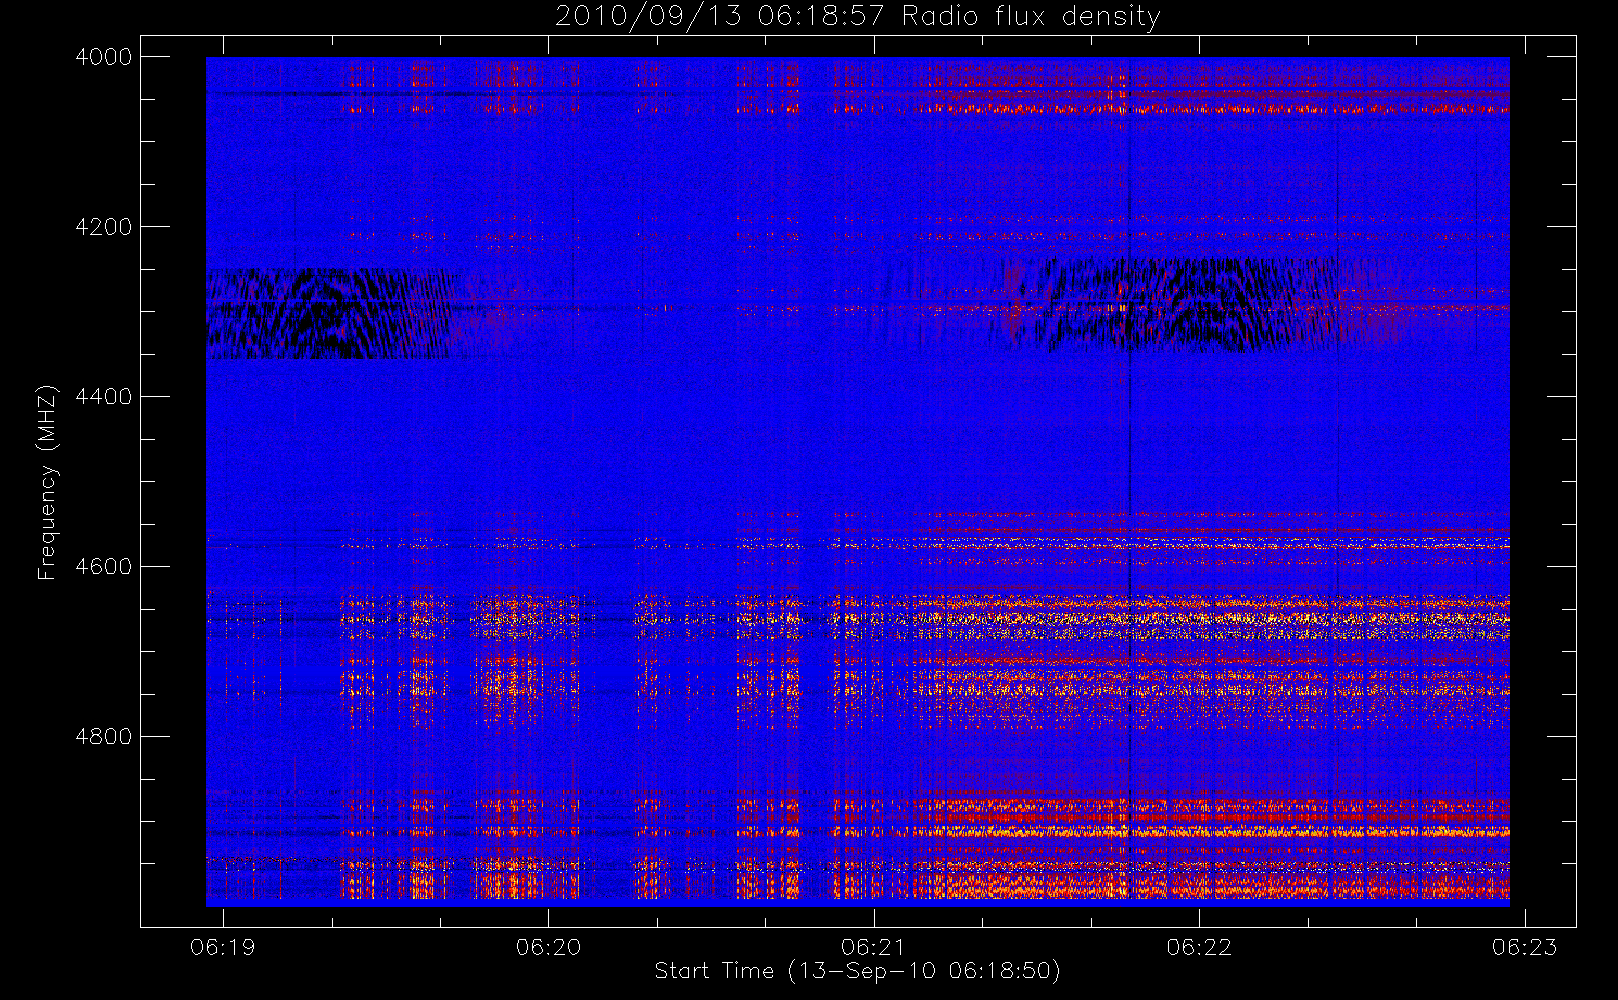
Task: Click the 06:23 time tick label
Action: [x=1525, y=947]
